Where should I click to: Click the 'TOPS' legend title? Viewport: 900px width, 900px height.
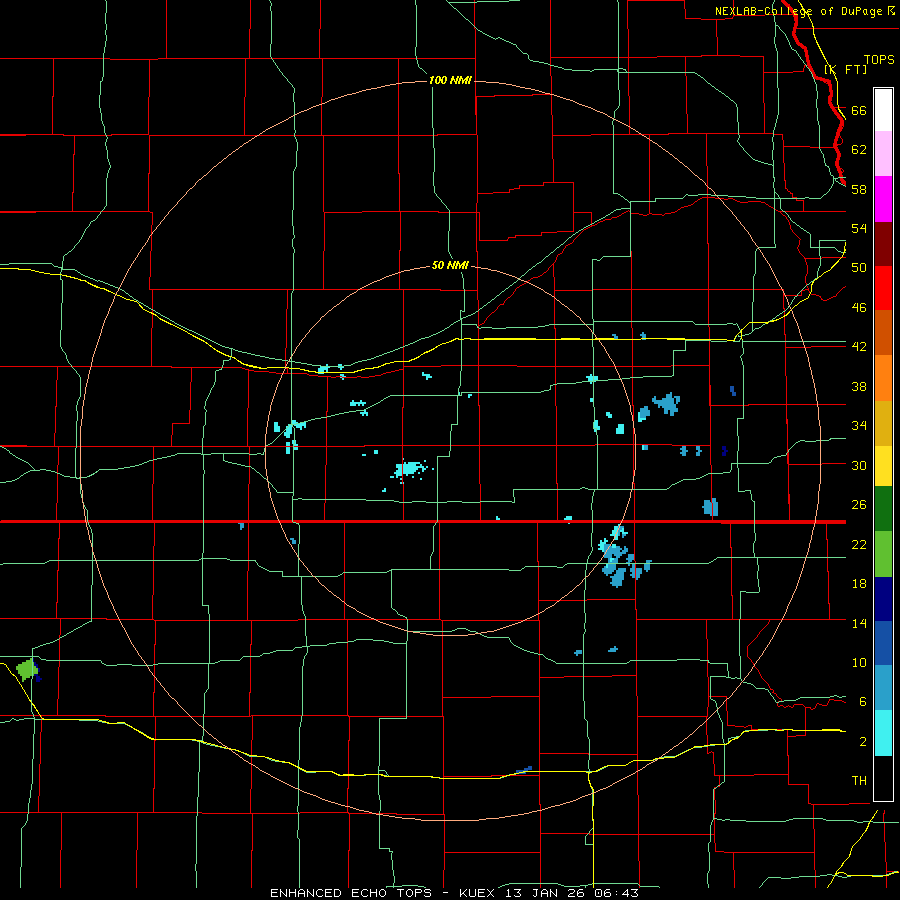tap(879, 59)
